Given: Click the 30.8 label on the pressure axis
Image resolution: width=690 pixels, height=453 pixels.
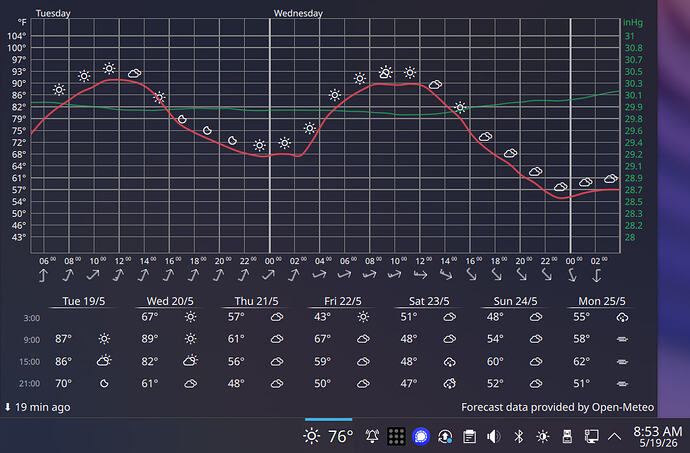Looking at the screenshot, I should (634, 48).
